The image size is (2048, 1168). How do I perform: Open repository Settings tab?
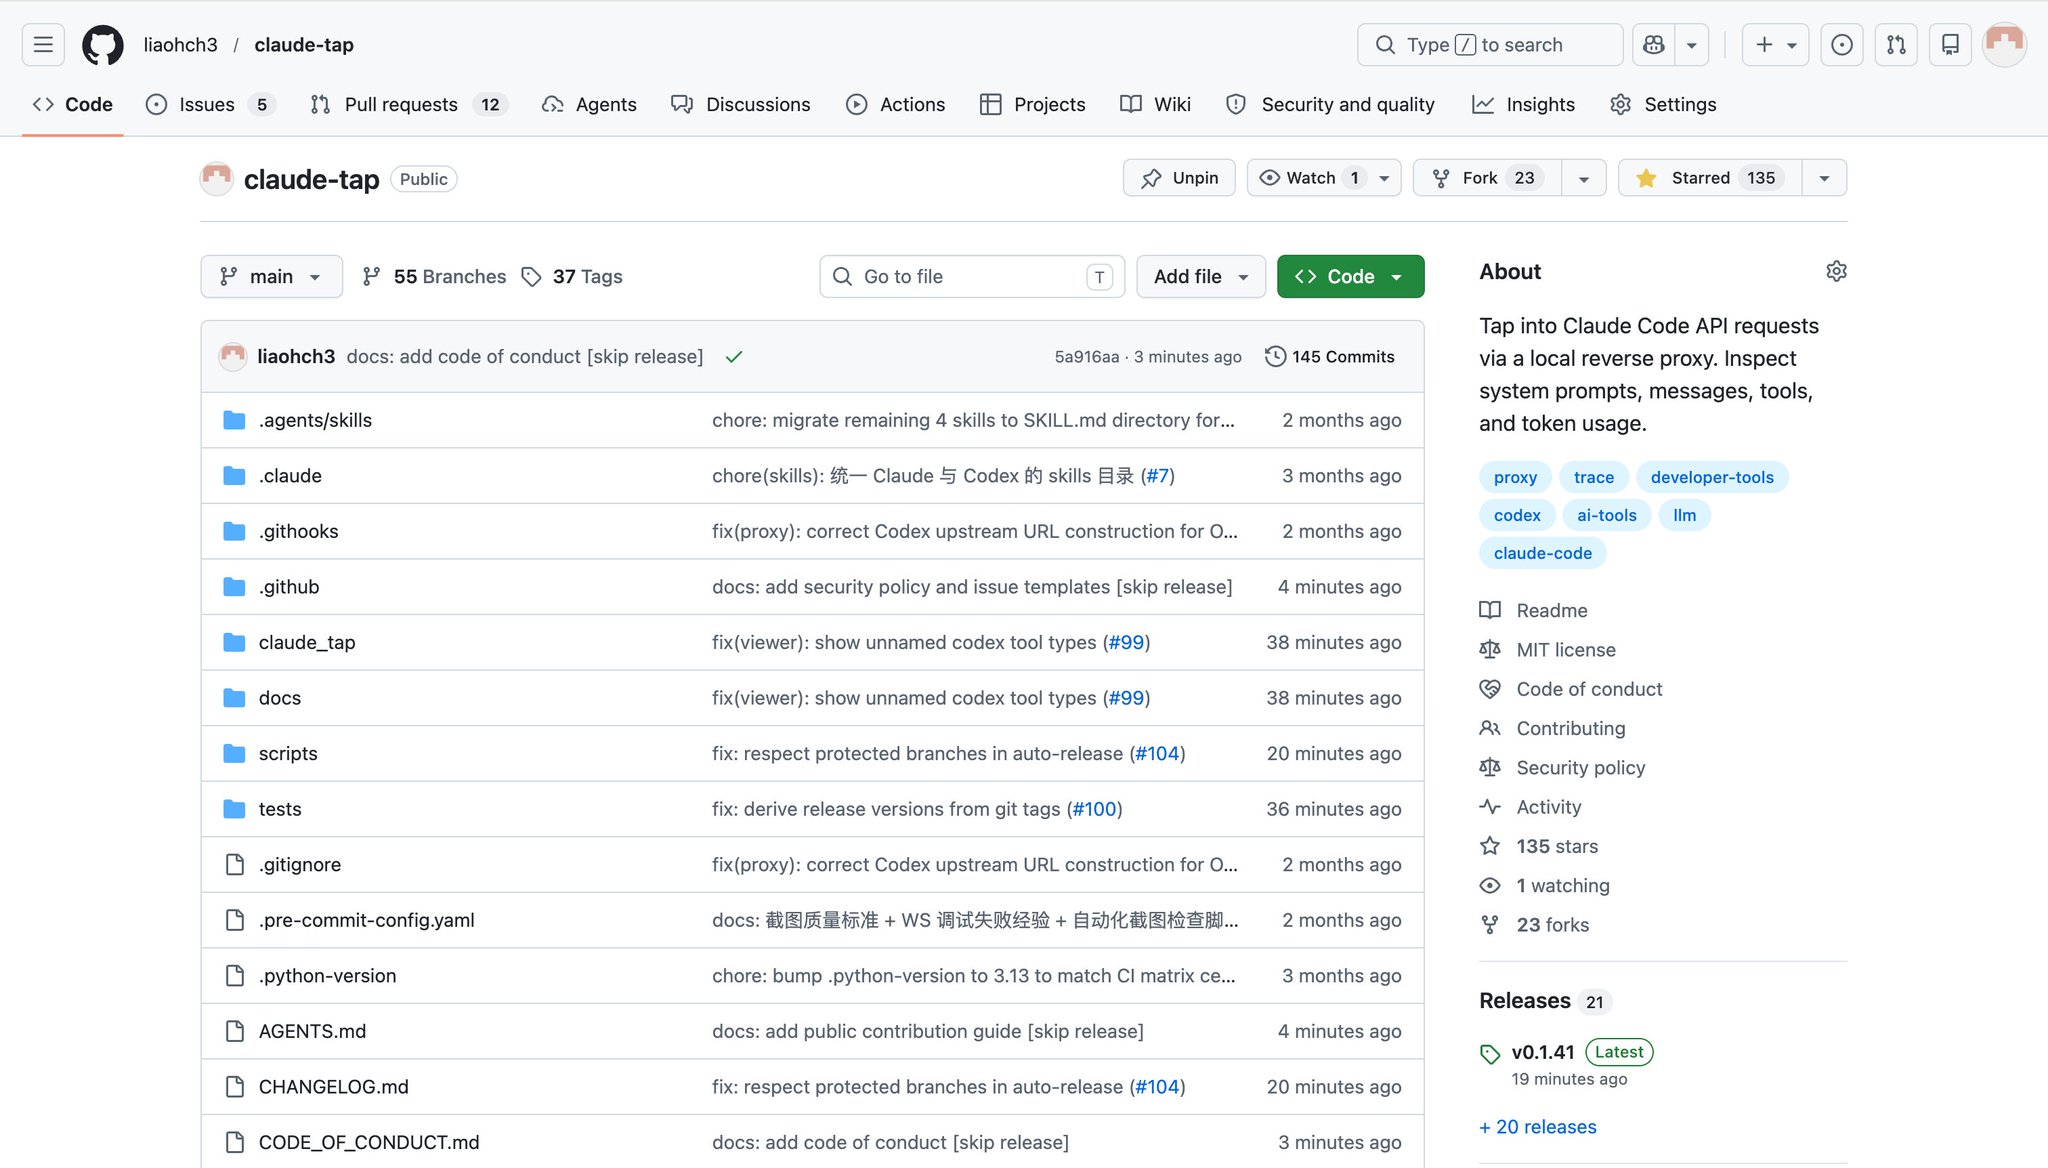tap(1663, 104)
